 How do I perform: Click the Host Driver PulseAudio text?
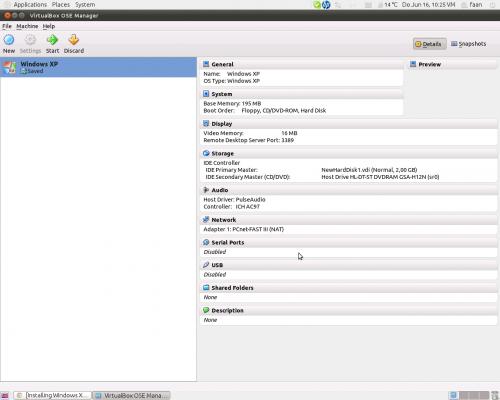[234, 199]
